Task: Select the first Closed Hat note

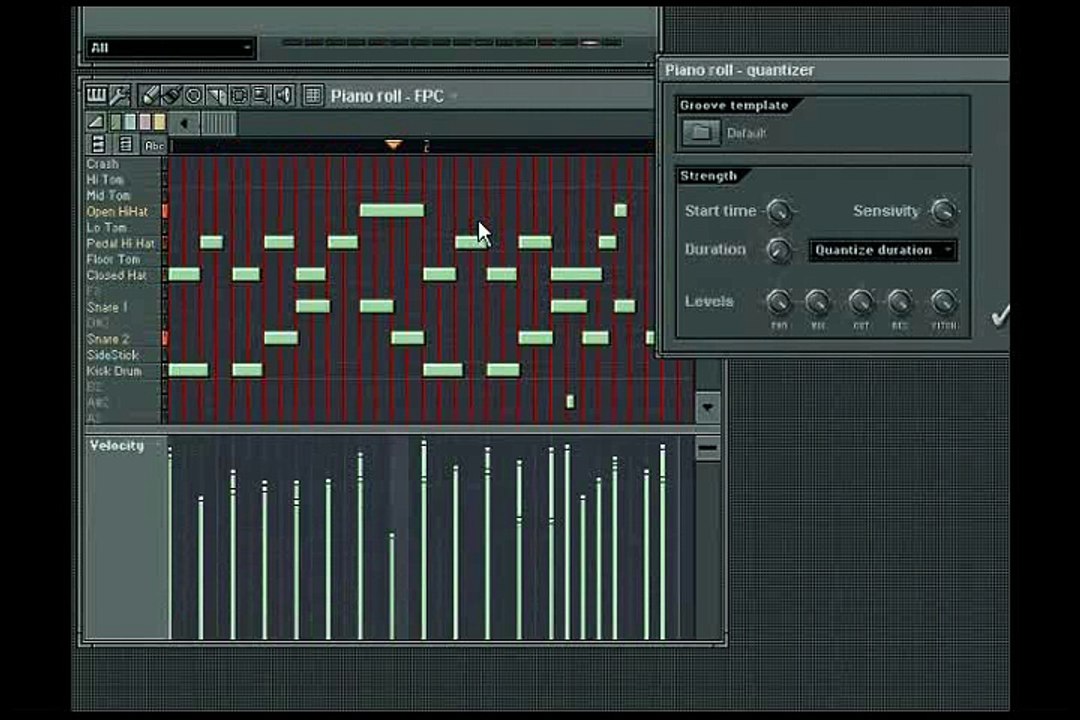Action: pyautogui.click(x=184, y=274)
